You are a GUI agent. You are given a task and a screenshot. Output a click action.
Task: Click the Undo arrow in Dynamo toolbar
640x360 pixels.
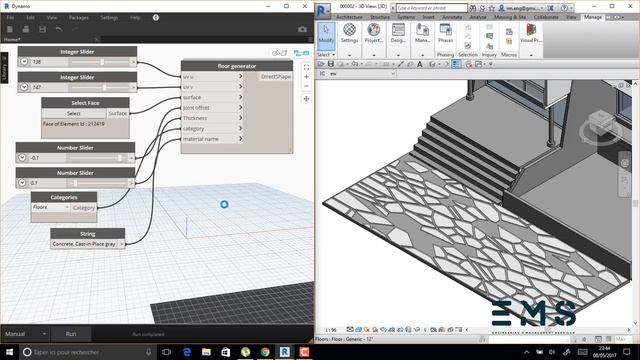pos(59,29)
